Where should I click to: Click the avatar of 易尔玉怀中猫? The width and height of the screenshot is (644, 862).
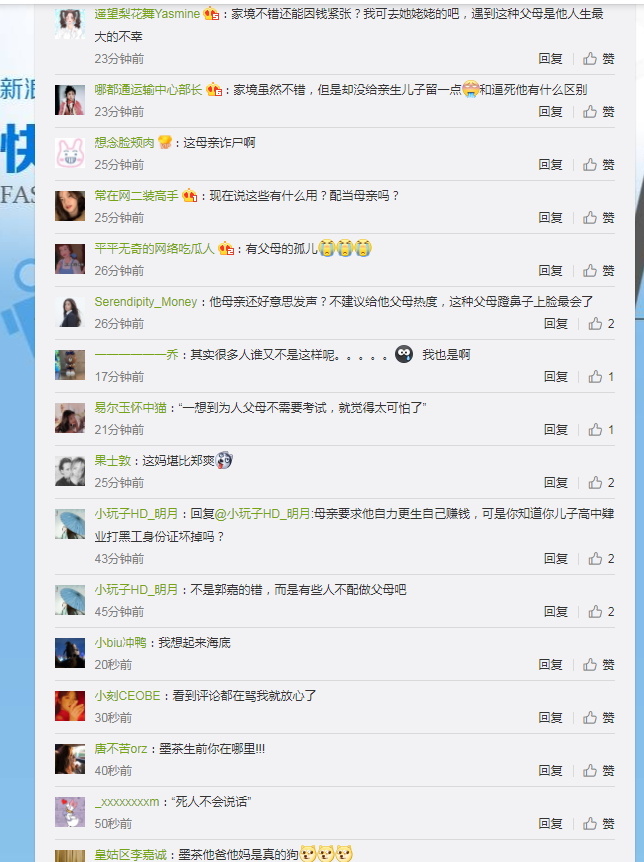pos(70,418)
